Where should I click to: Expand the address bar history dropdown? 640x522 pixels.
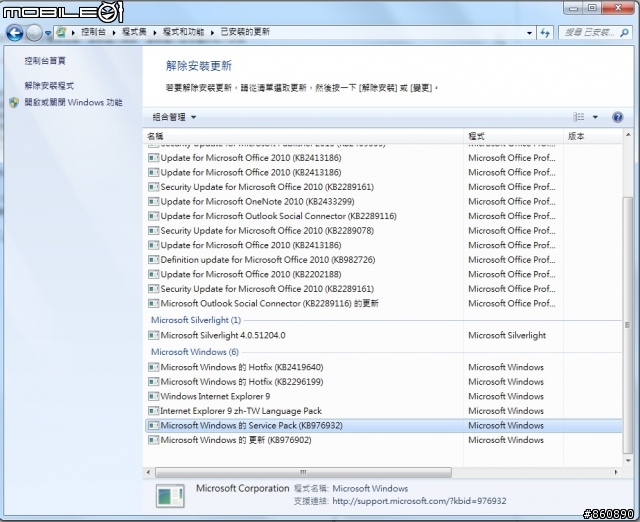(x=529, y=33)
